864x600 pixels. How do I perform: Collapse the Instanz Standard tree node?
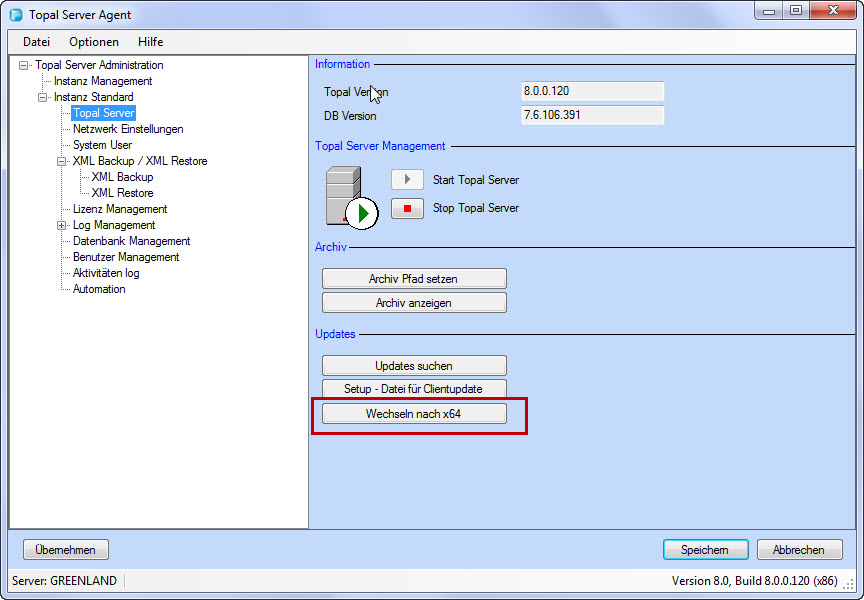click(43, 97)
